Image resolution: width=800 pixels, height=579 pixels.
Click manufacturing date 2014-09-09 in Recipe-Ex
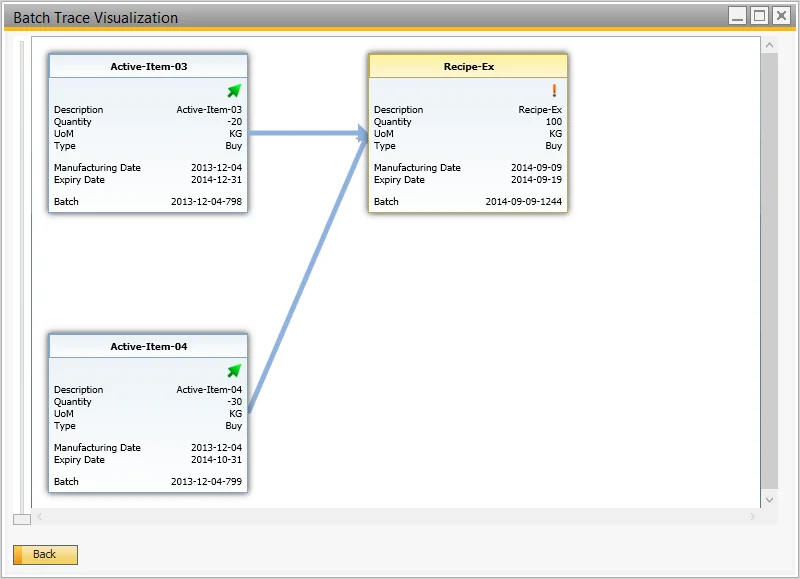536,167
